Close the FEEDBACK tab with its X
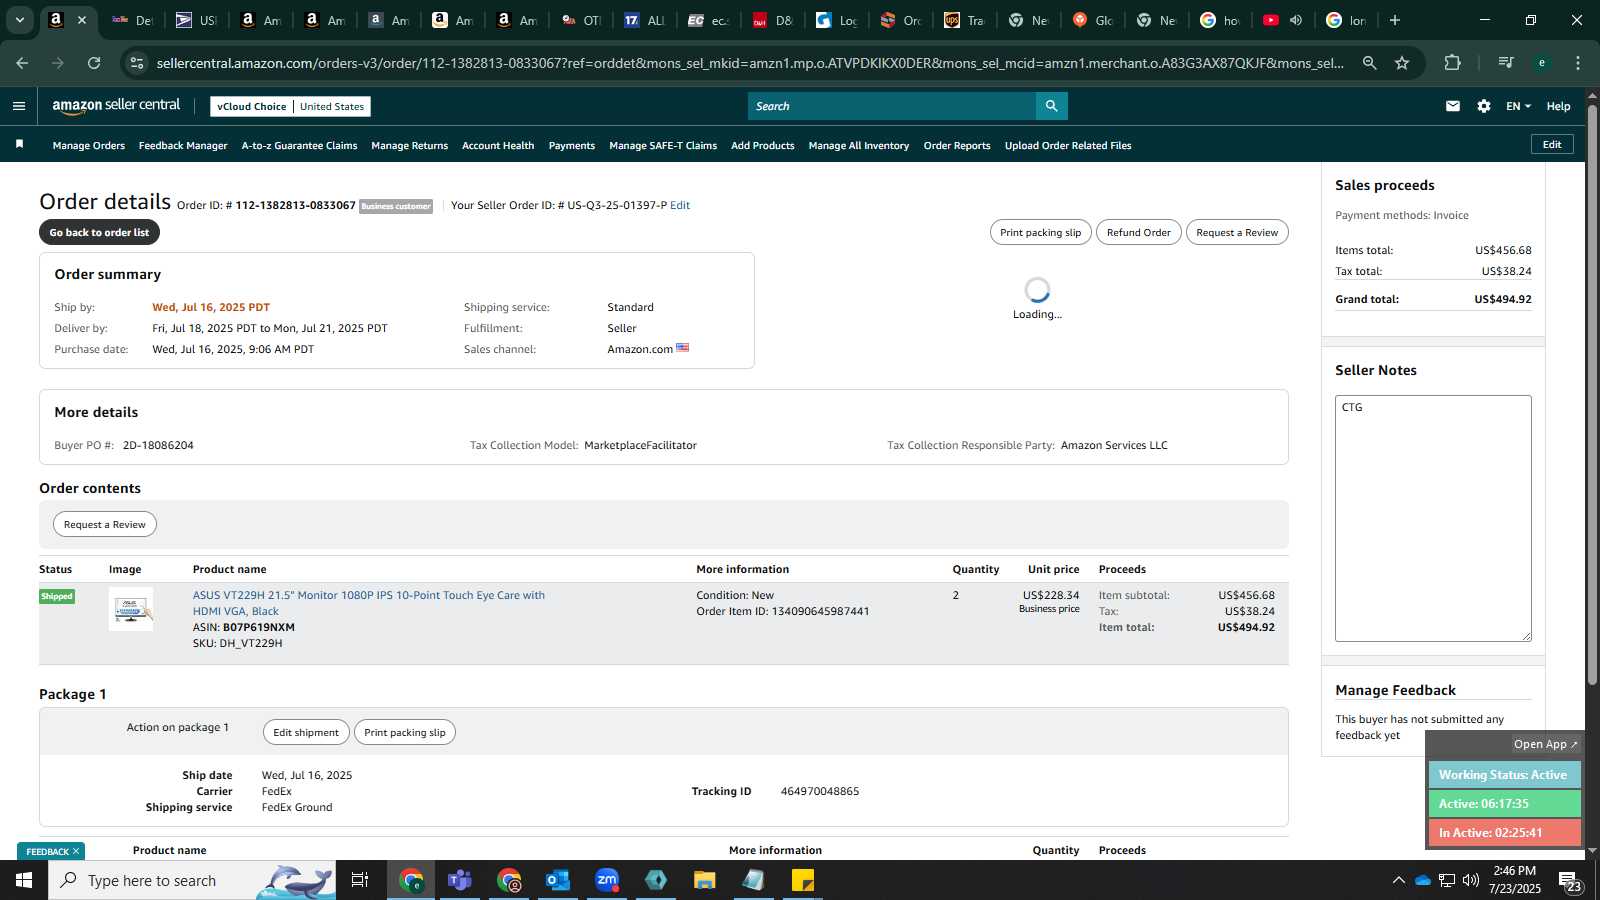The height and width of the screenshot is (900, 1600). click(76, 851)
